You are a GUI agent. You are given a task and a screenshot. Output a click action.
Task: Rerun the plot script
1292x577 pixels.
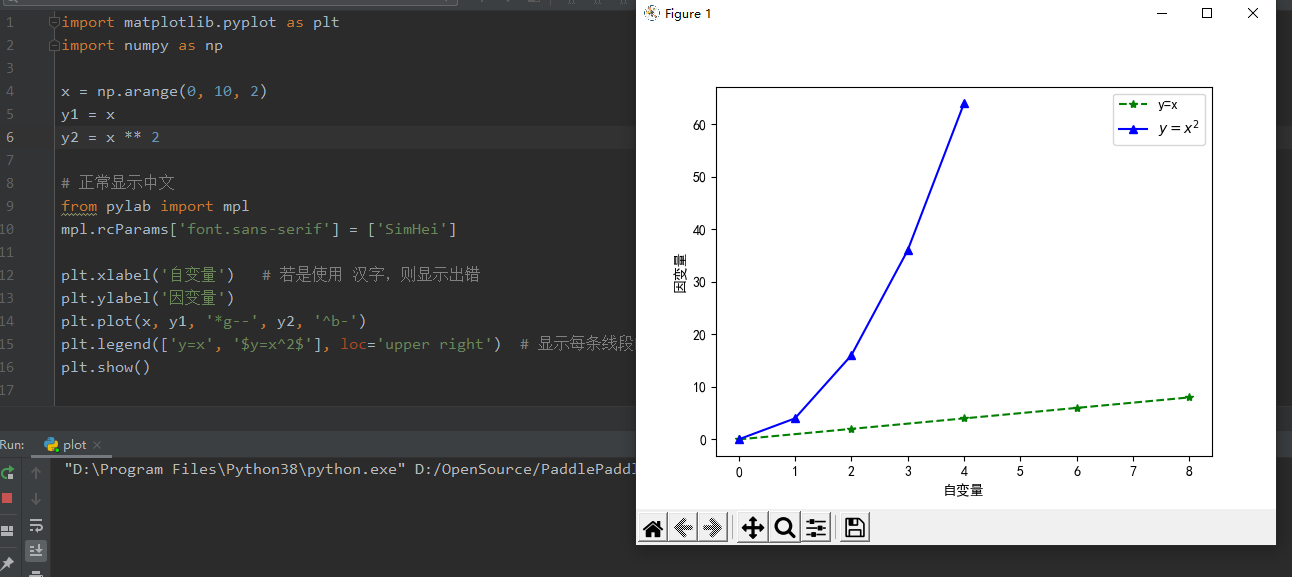pyautogui.click(x=7, y=472)
